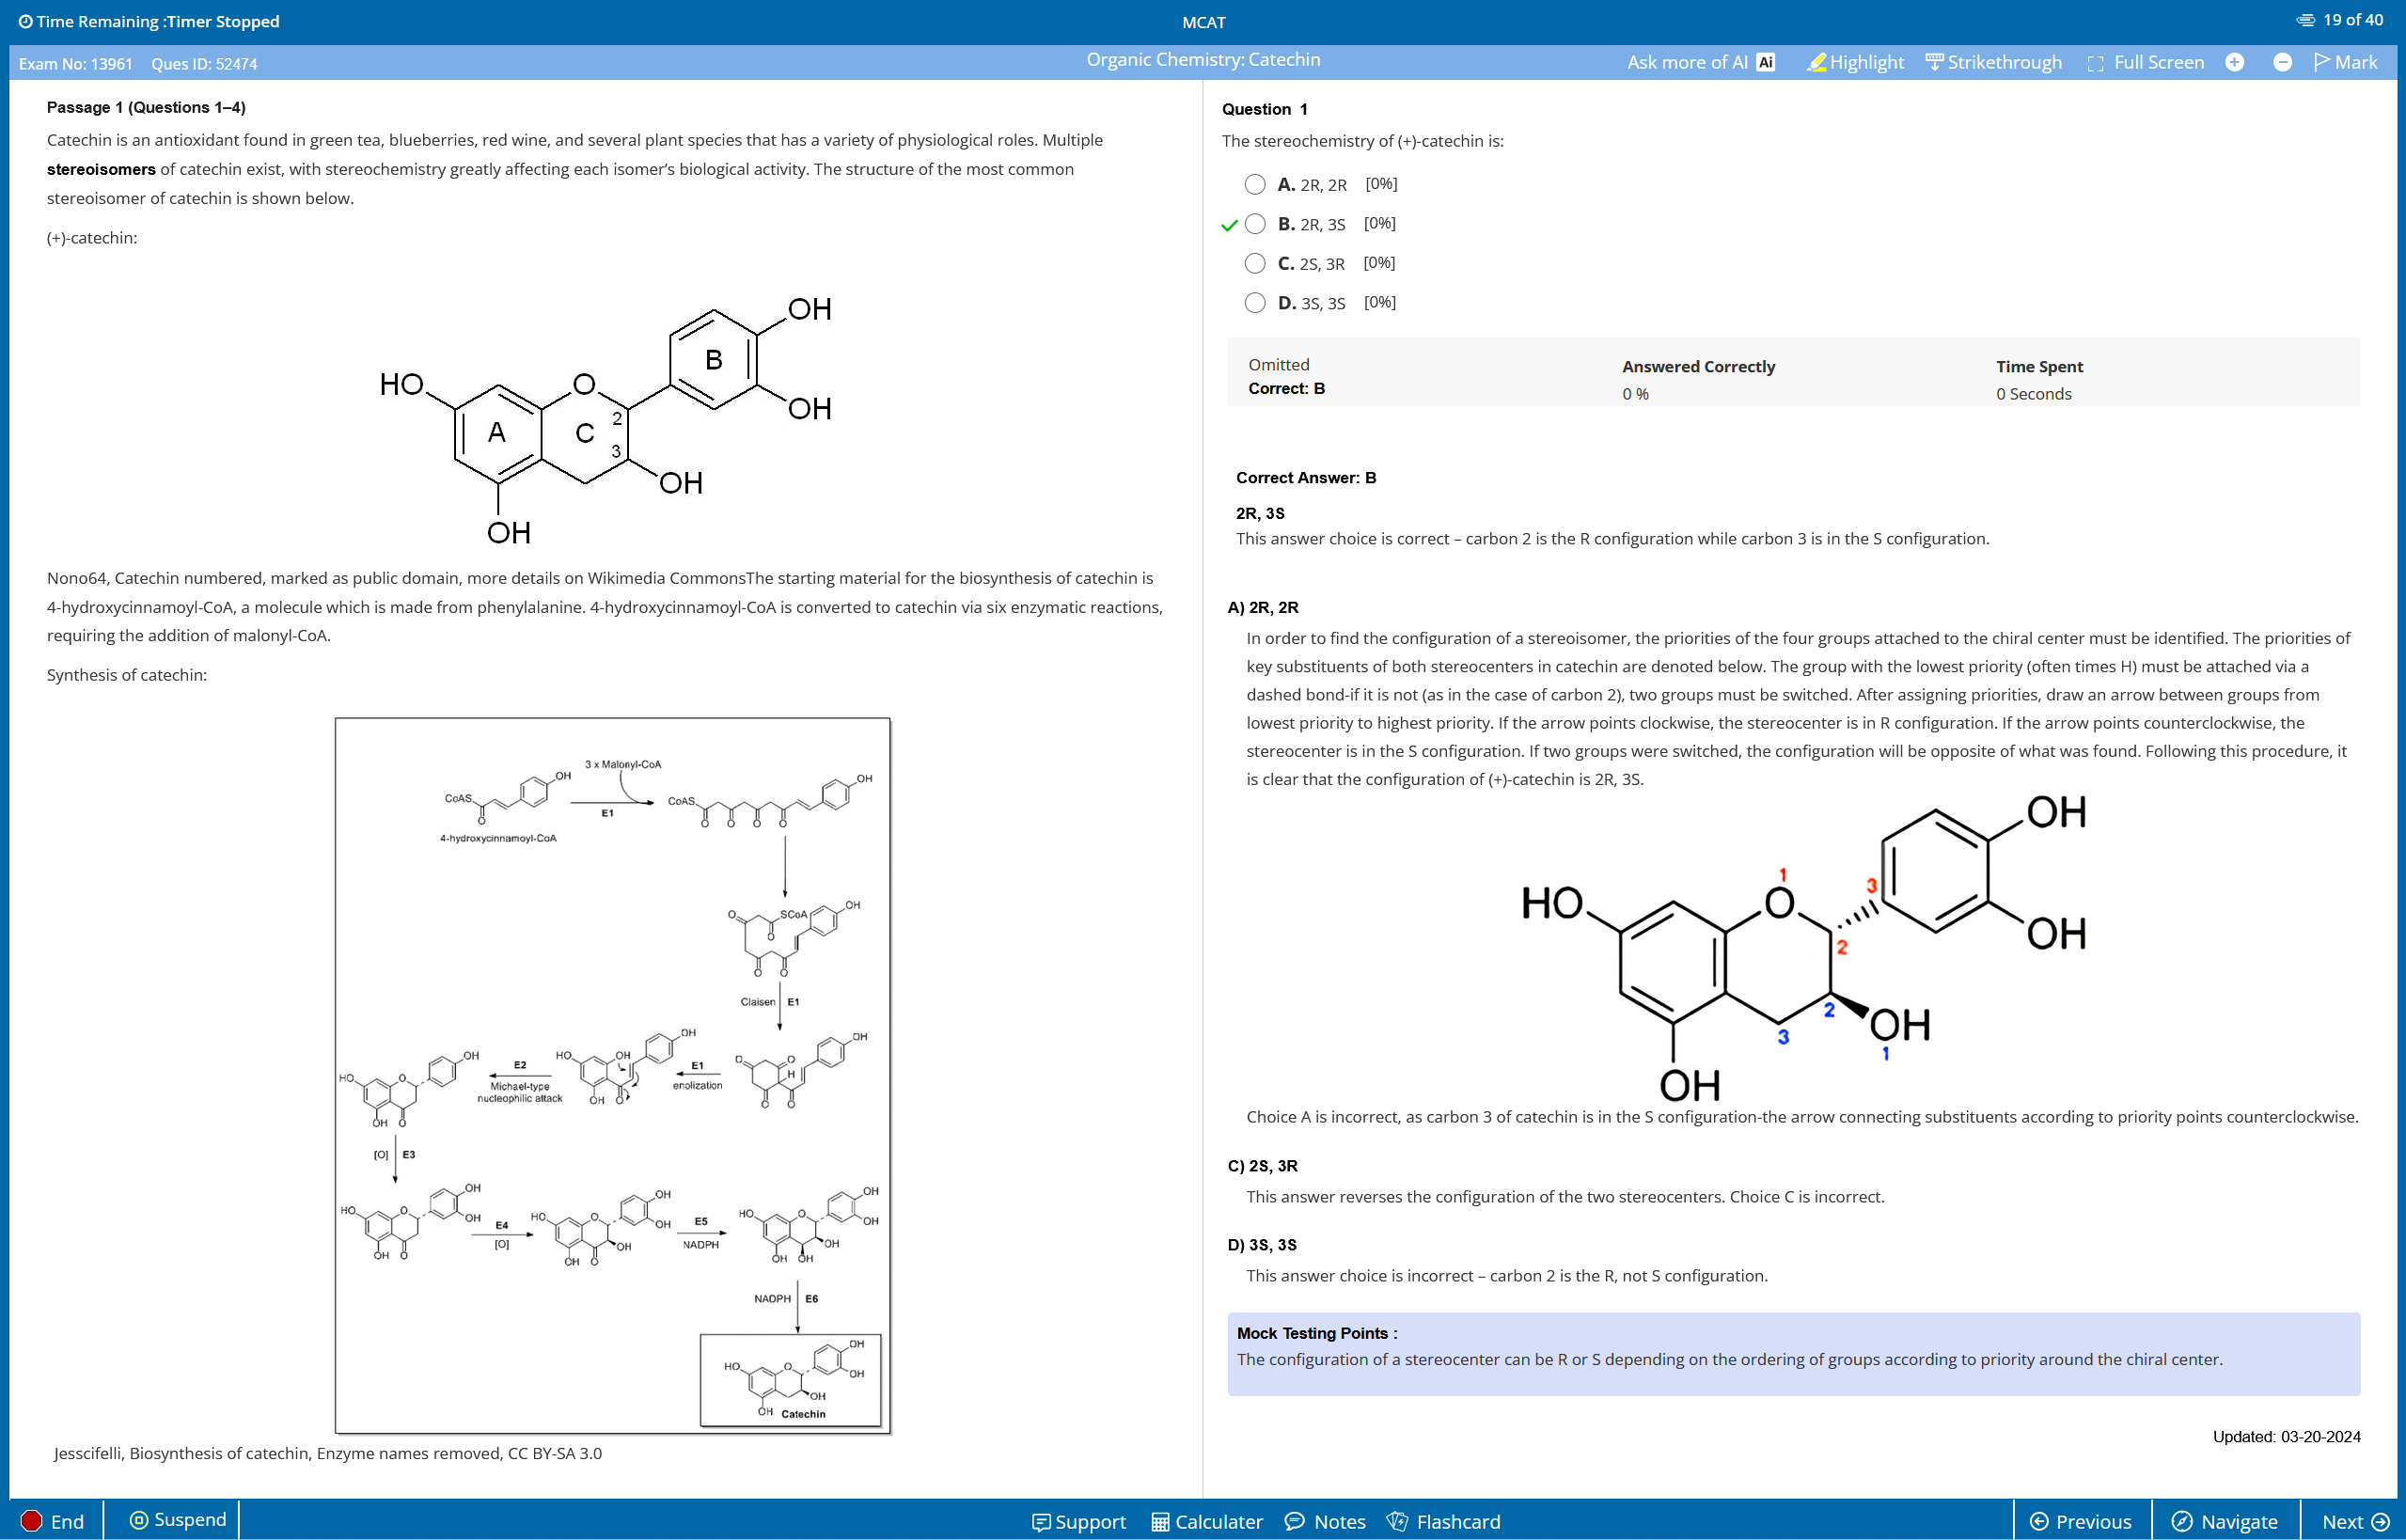The width and height of the screenshot is (2406, 1540).
Task: Select the Strikethrough tool
Action: [1993, 62]
